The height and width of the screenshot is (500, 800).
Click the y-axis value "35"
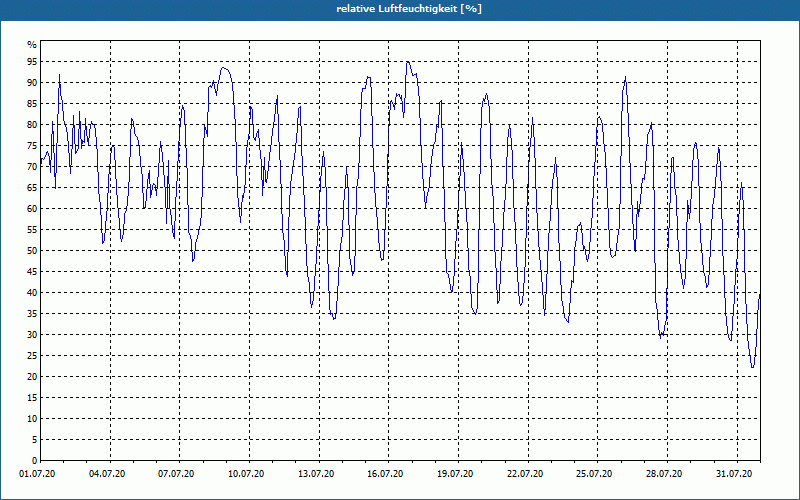click(32, 314)
